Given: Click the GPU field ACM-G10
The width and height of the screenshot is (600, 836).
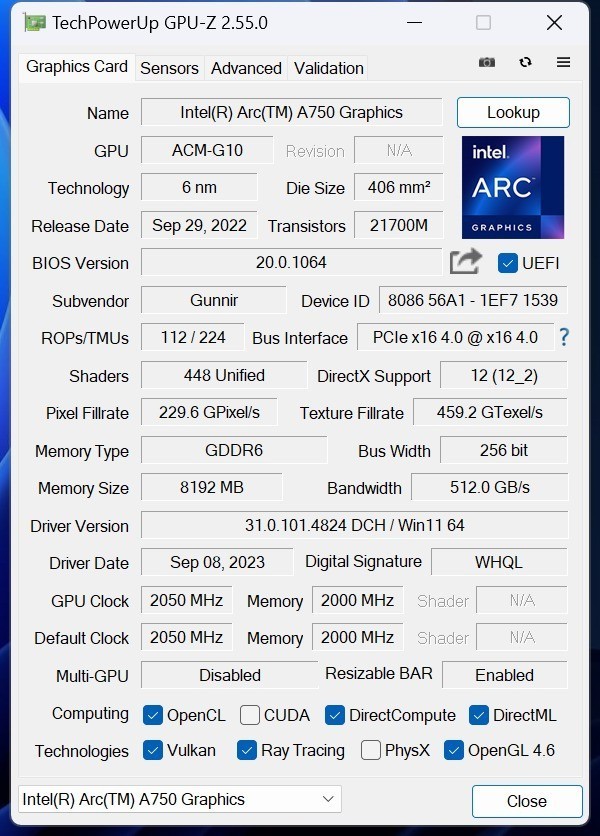Looking at the screenshot, I should 207,150.
